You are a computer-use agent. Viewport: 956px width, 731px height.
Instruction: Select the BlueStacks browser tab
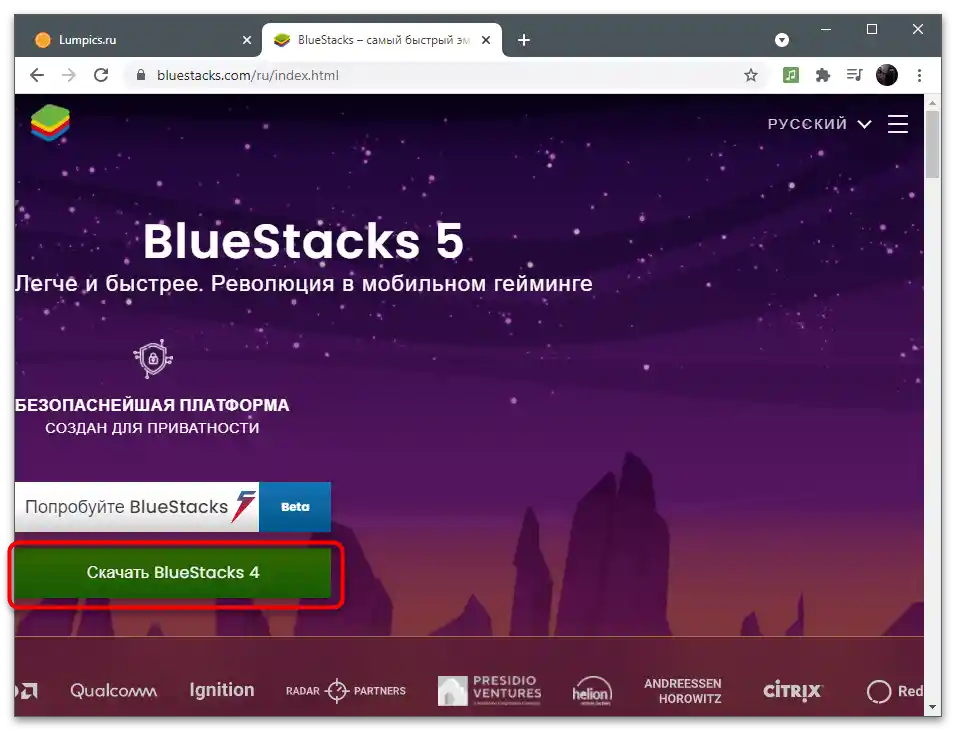[381, 40]
